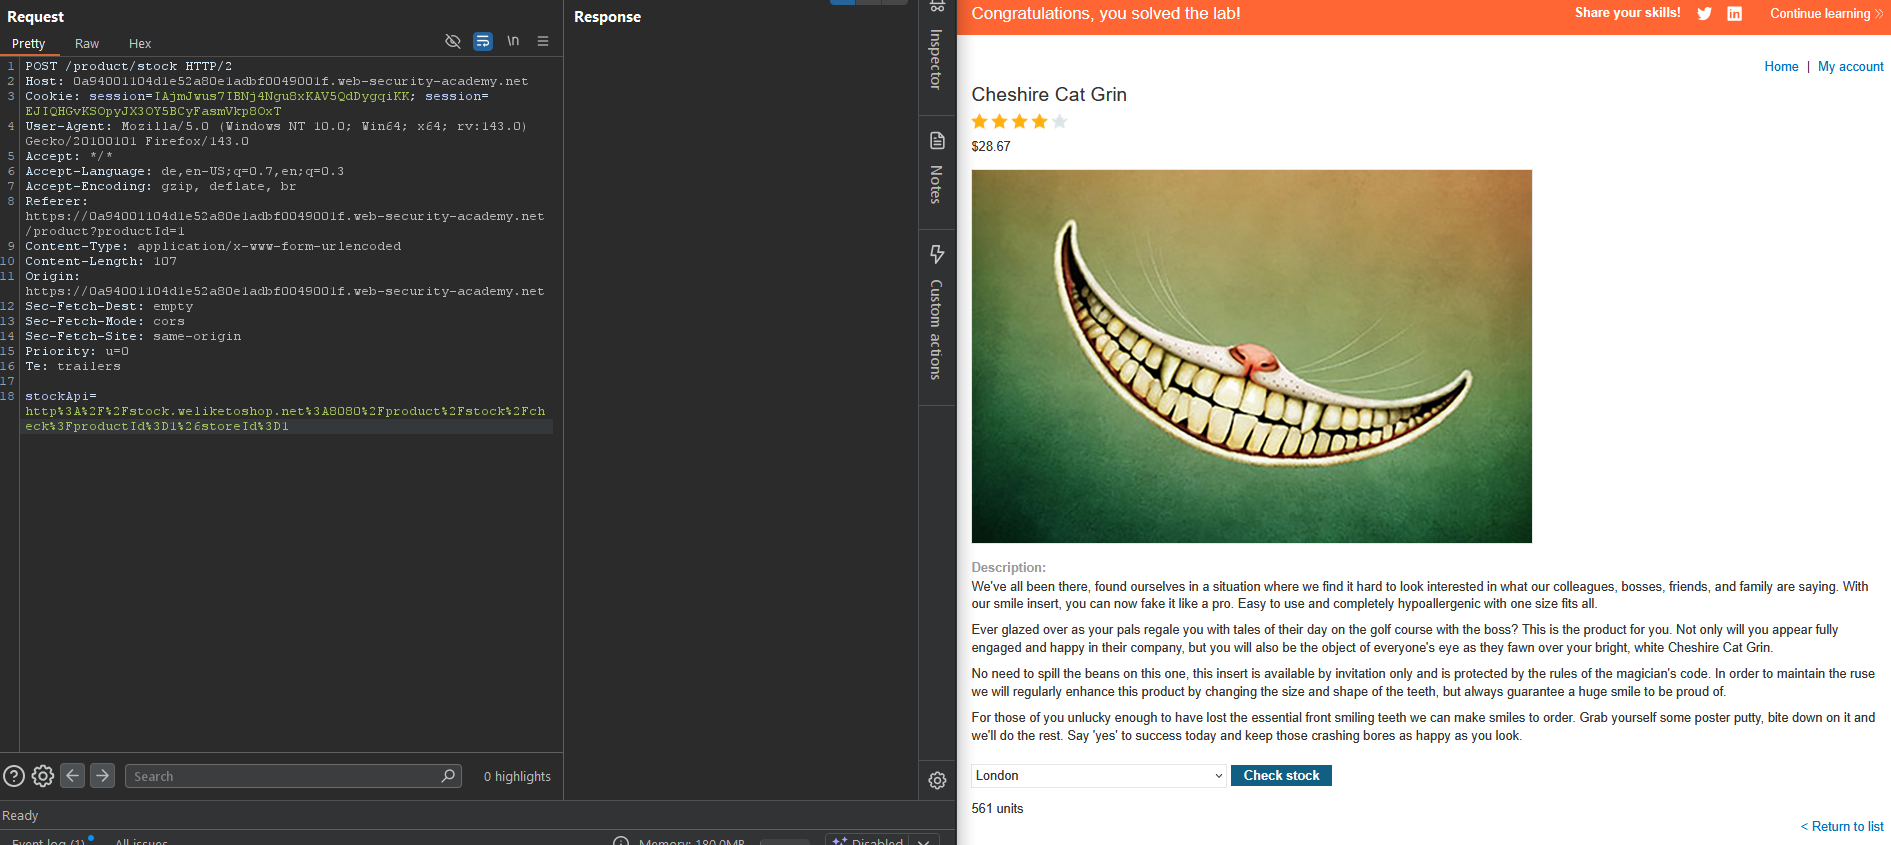
Task: Click the Search input field
Action: pos(285,776)
